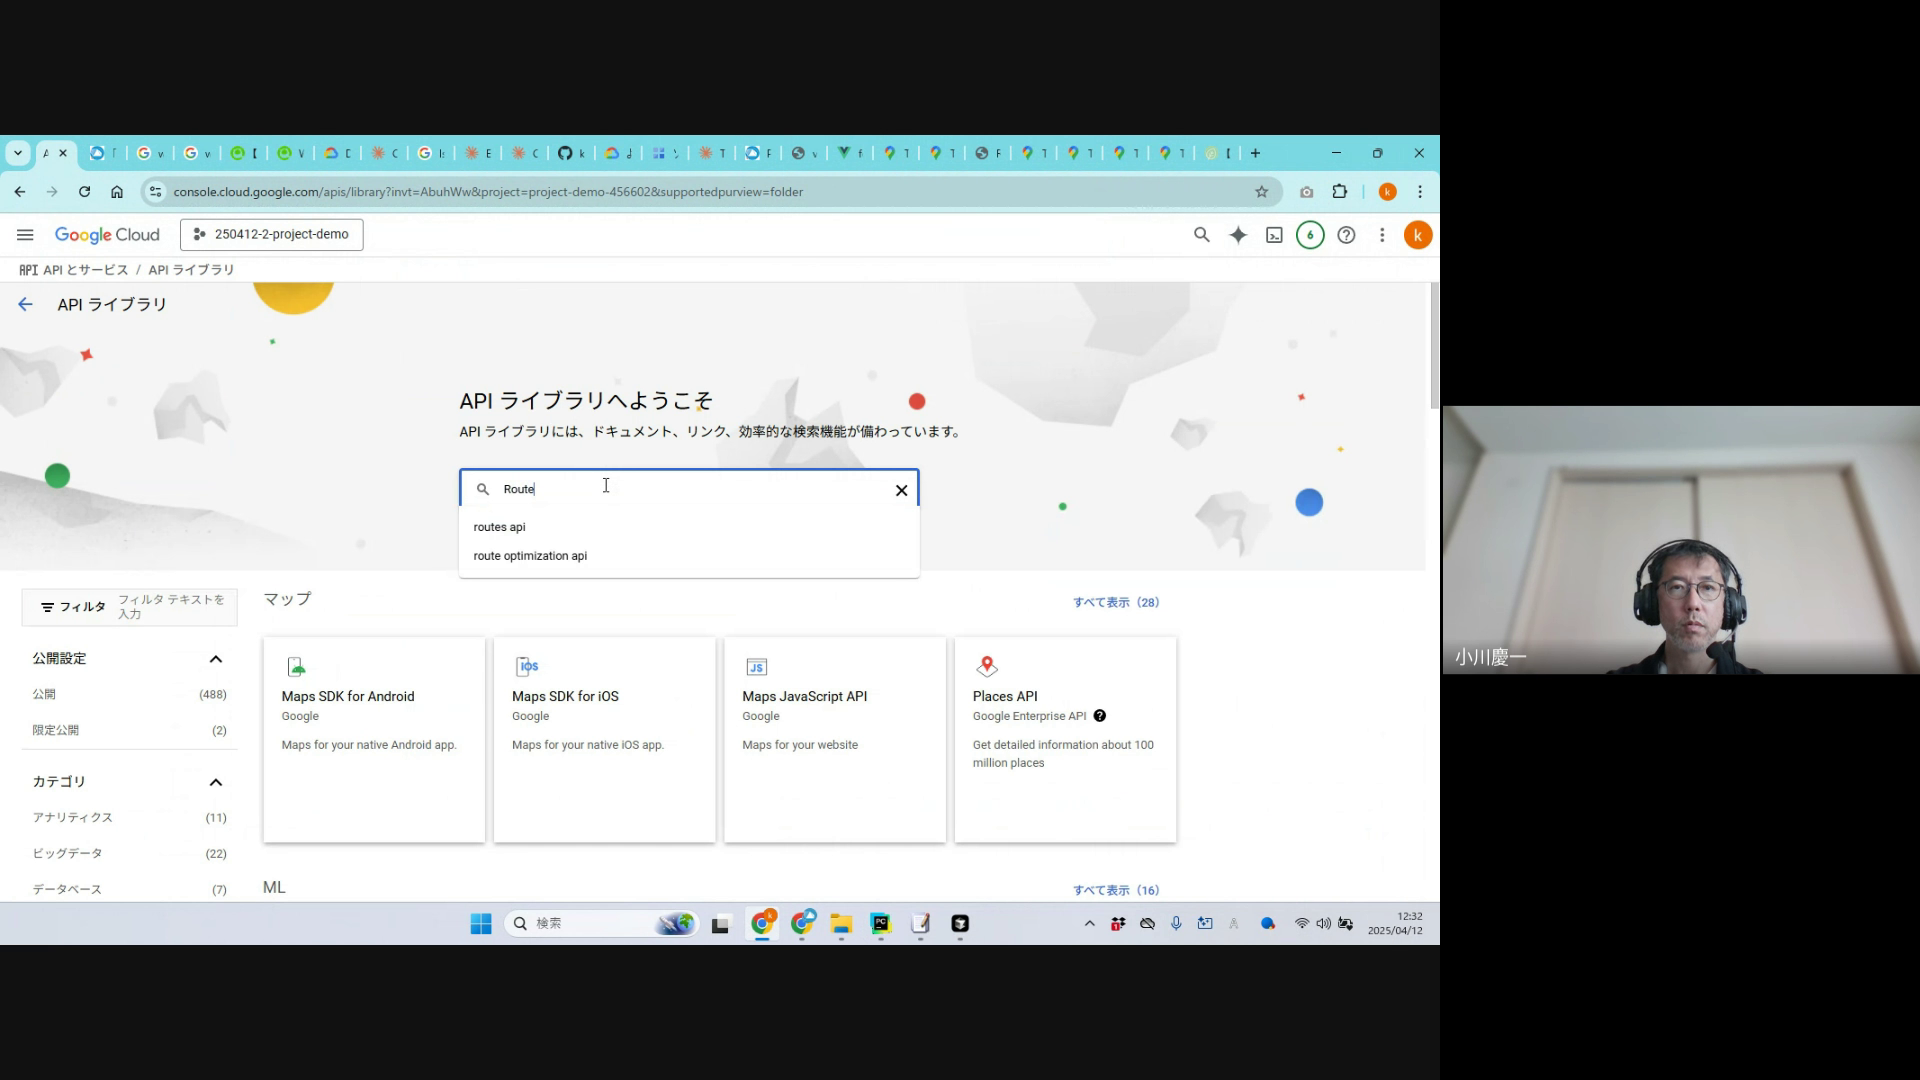Image resolution: width=1920 pixels, height=1080 pixels.
Task: Click the filter text input field
Action: [172, 607]
